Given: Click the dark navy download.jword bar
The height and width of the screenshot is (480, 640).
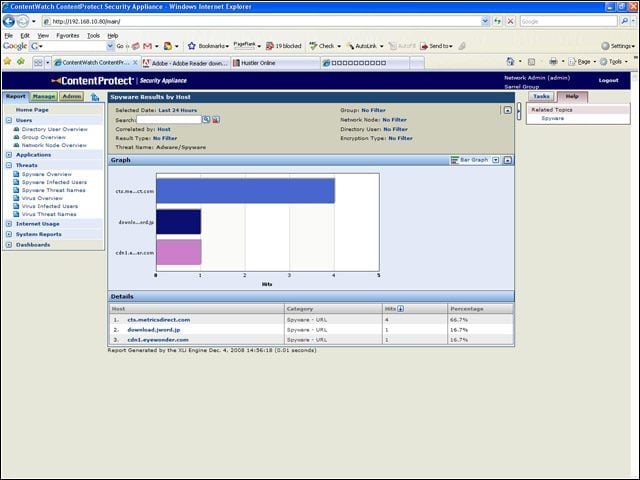Looking at the screenshot, I should click(x=178, y=222).
